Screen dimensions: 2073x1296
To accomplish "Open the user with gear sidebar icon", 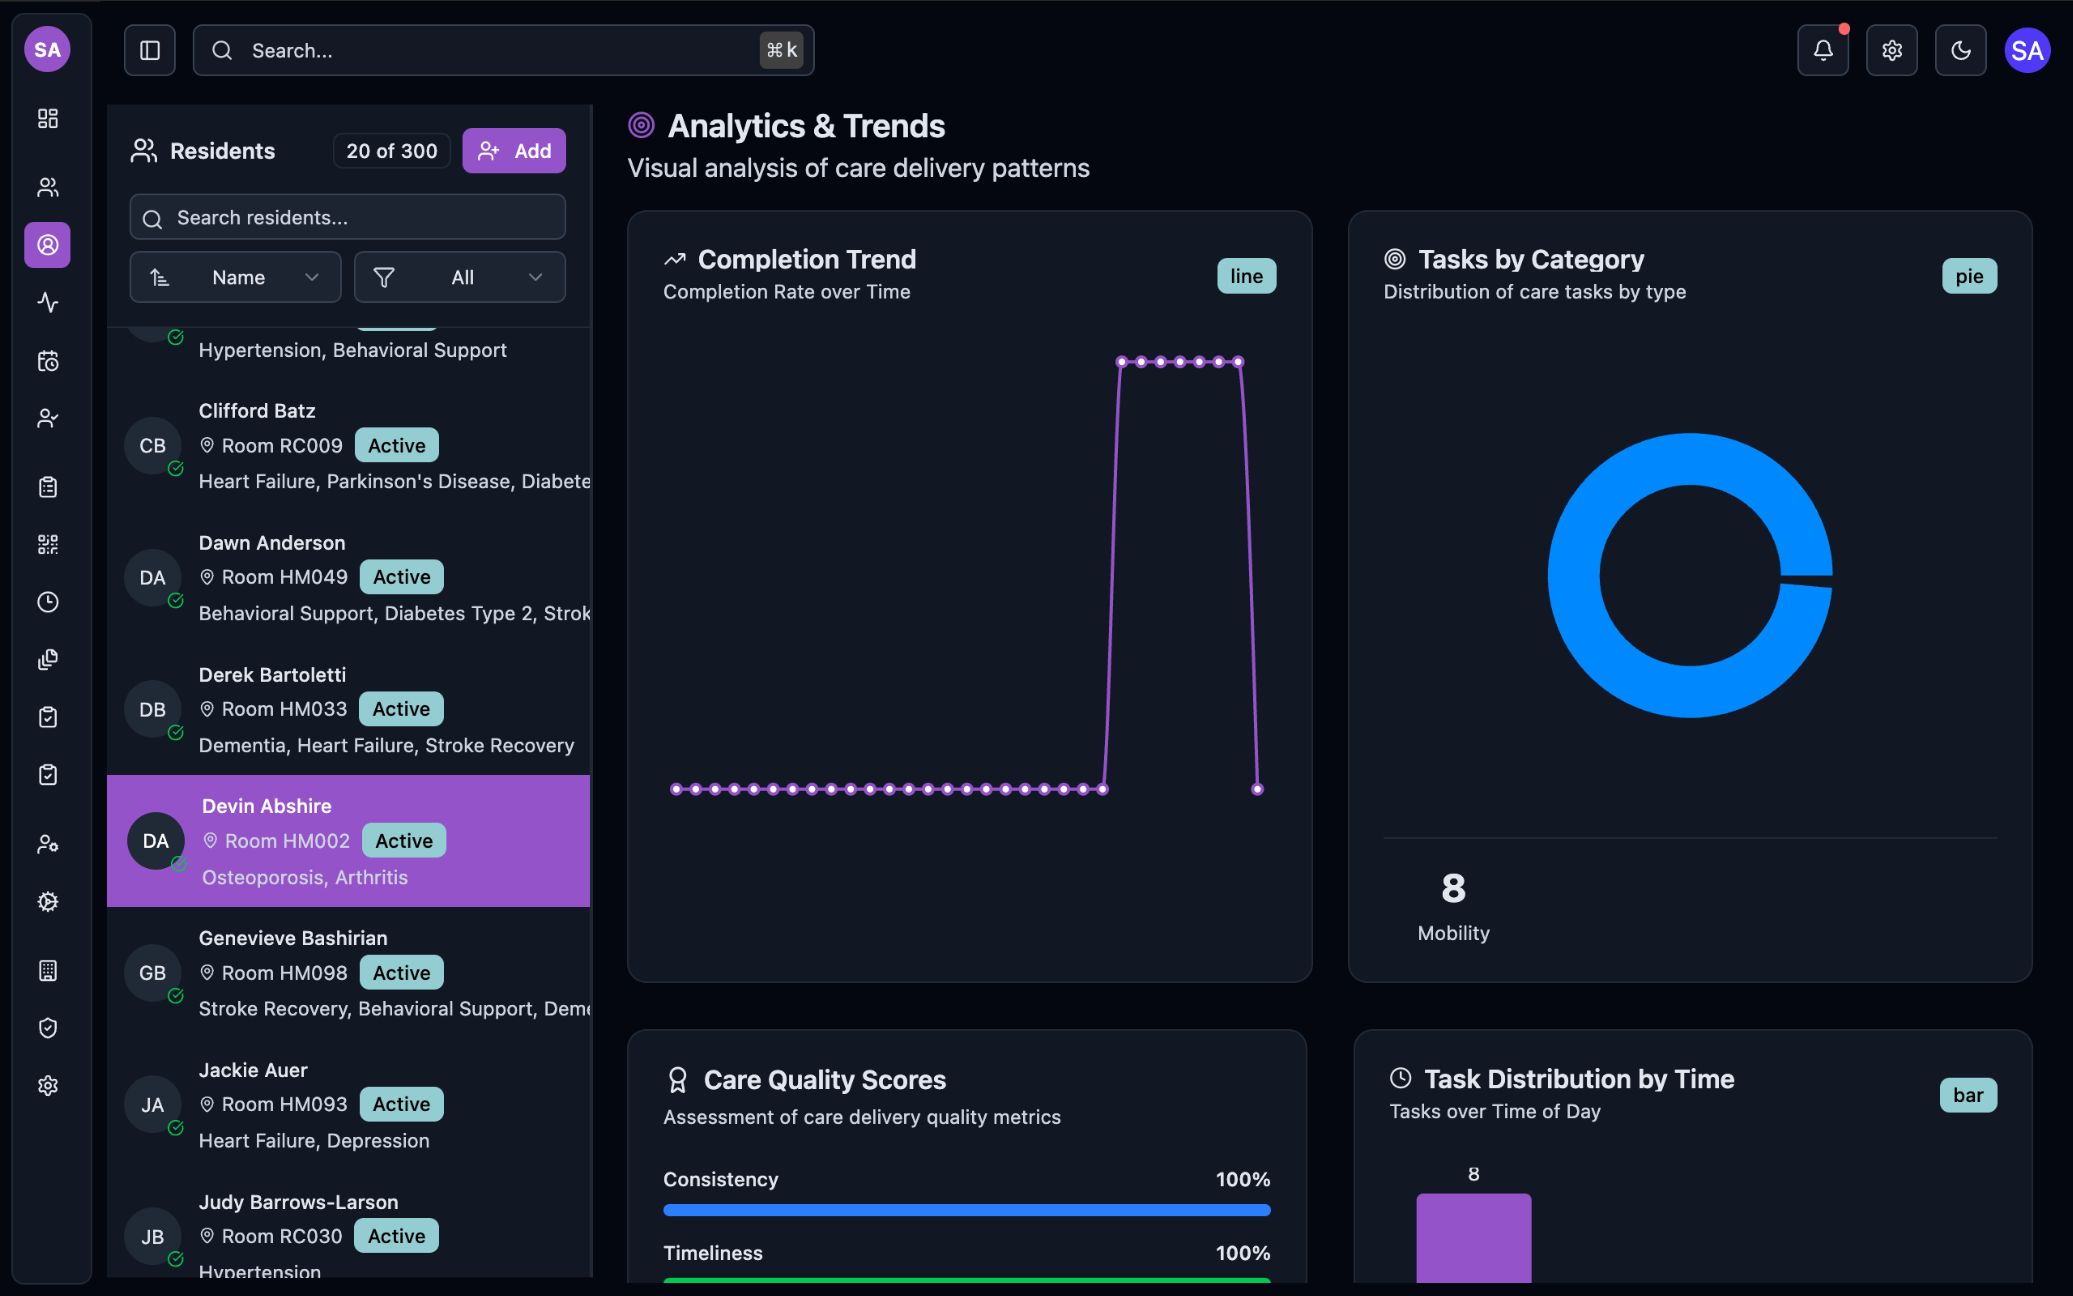I will point(47,844).
